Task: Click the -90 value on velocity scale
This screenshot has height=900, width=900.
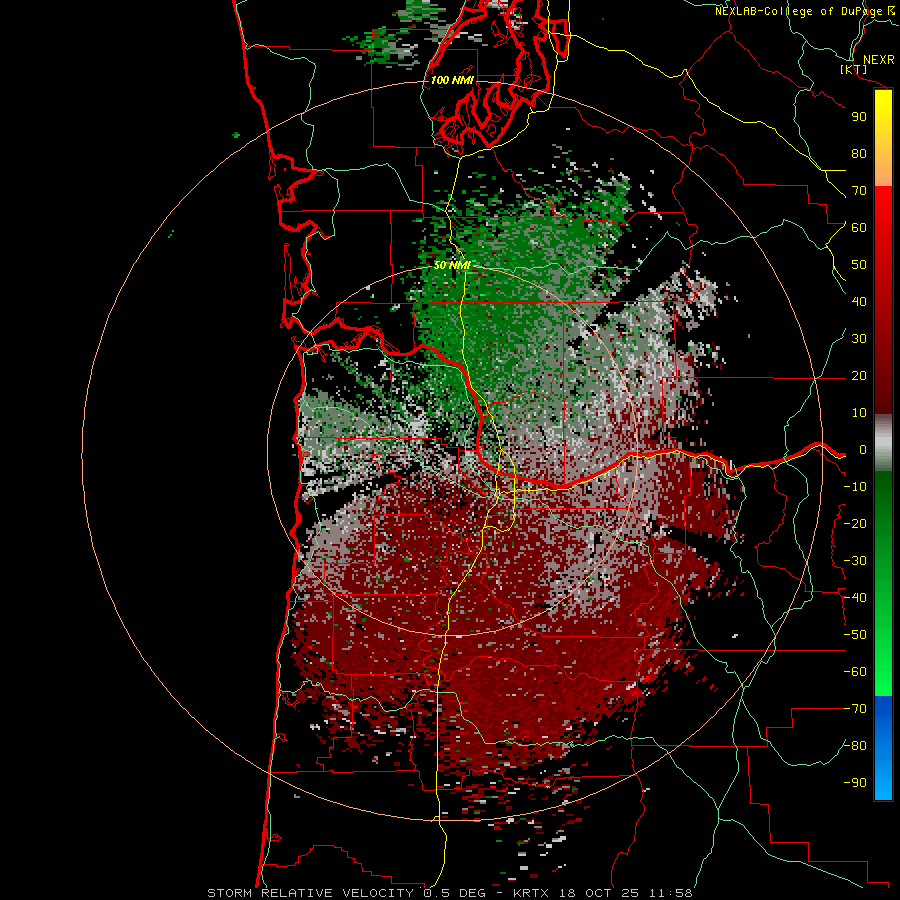Action: pyautogui.click(x=855, y=783)
